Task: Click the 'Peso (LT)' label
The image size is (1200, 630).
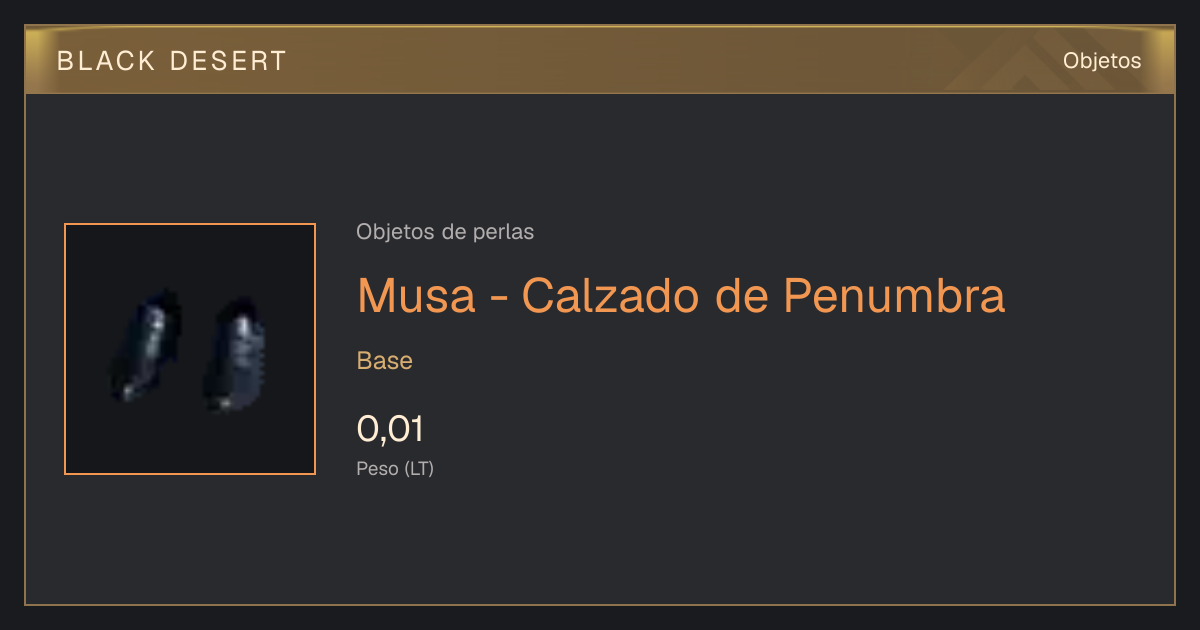Action: [x=395, y=468]
